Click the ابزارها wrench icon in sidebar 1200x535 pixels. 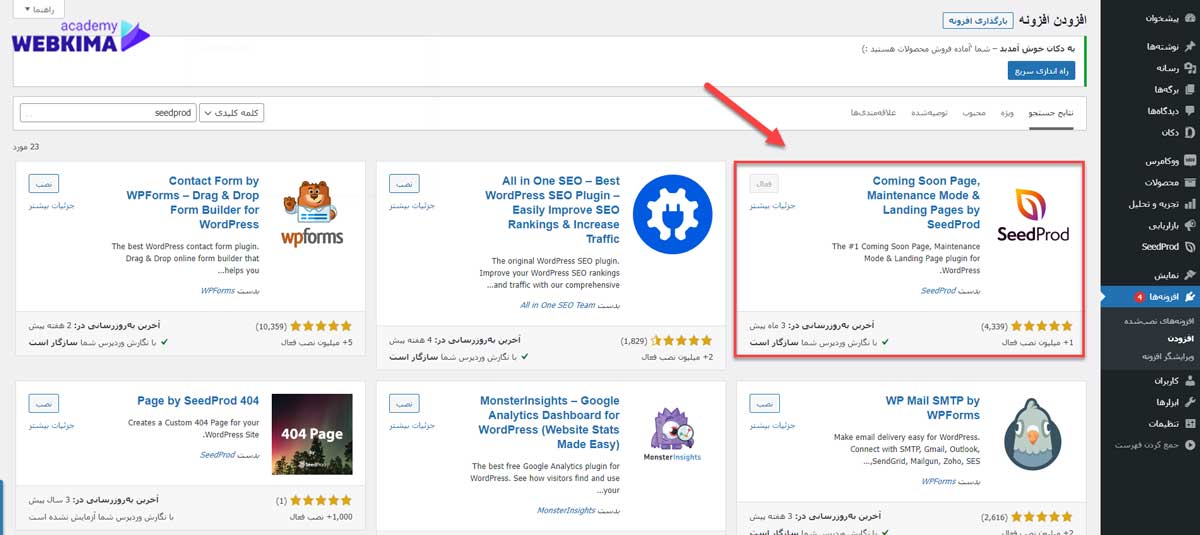(1189, 402)
